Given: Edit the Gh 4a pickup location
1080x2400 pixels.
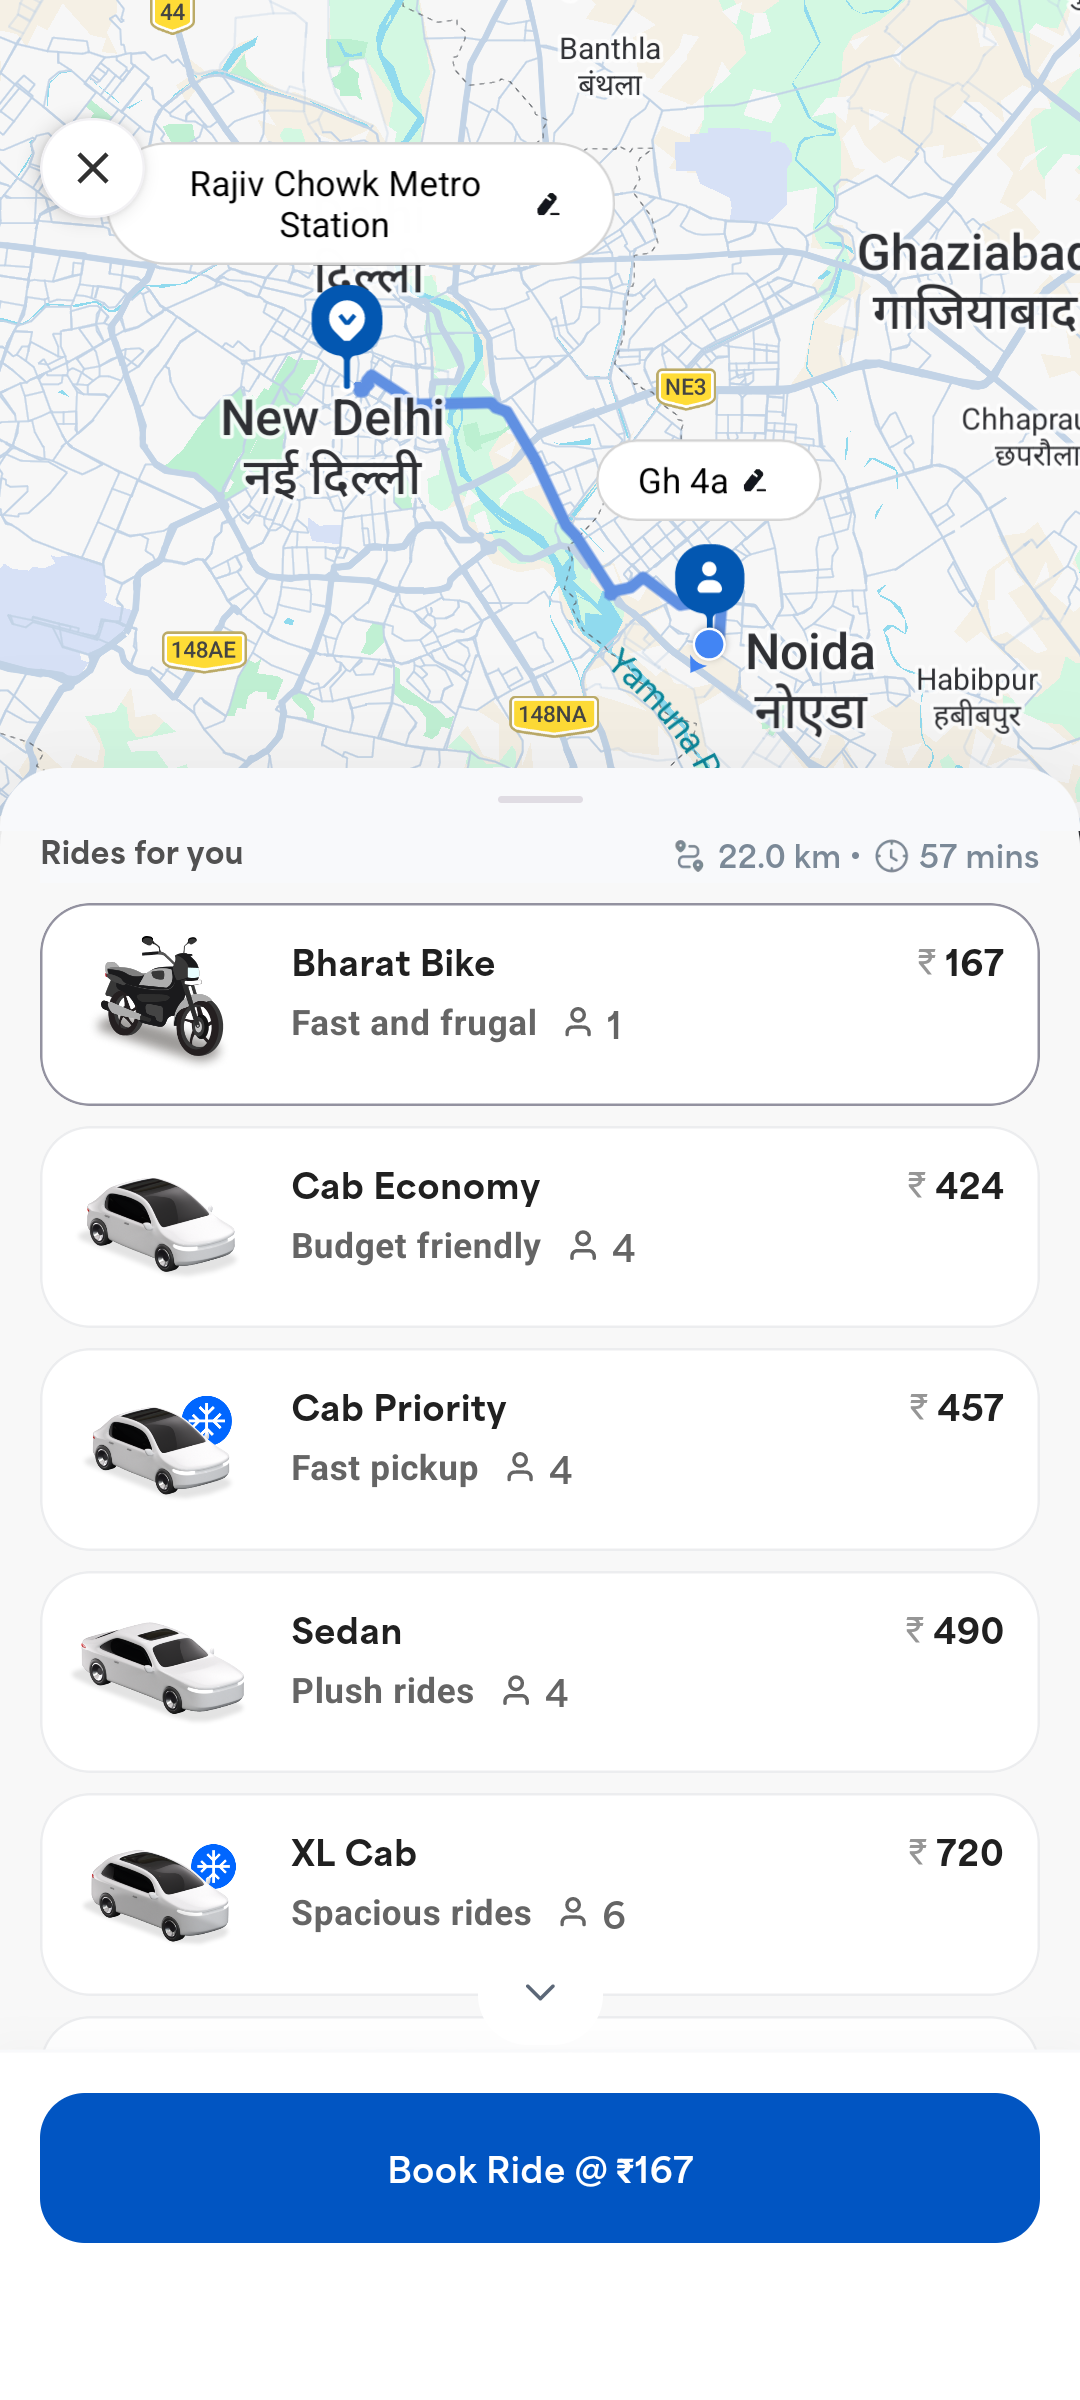Looking at the screenshot, I should 755,481.
